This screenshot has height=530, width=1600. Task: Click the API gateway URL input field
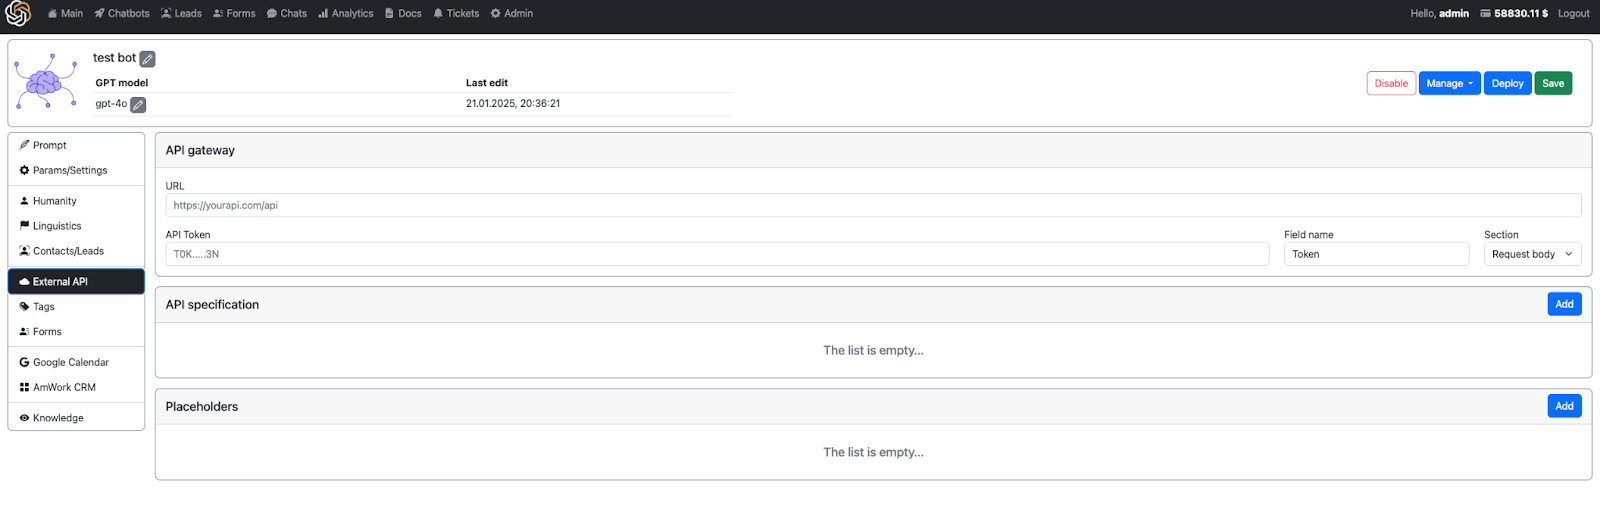[873, 205]
